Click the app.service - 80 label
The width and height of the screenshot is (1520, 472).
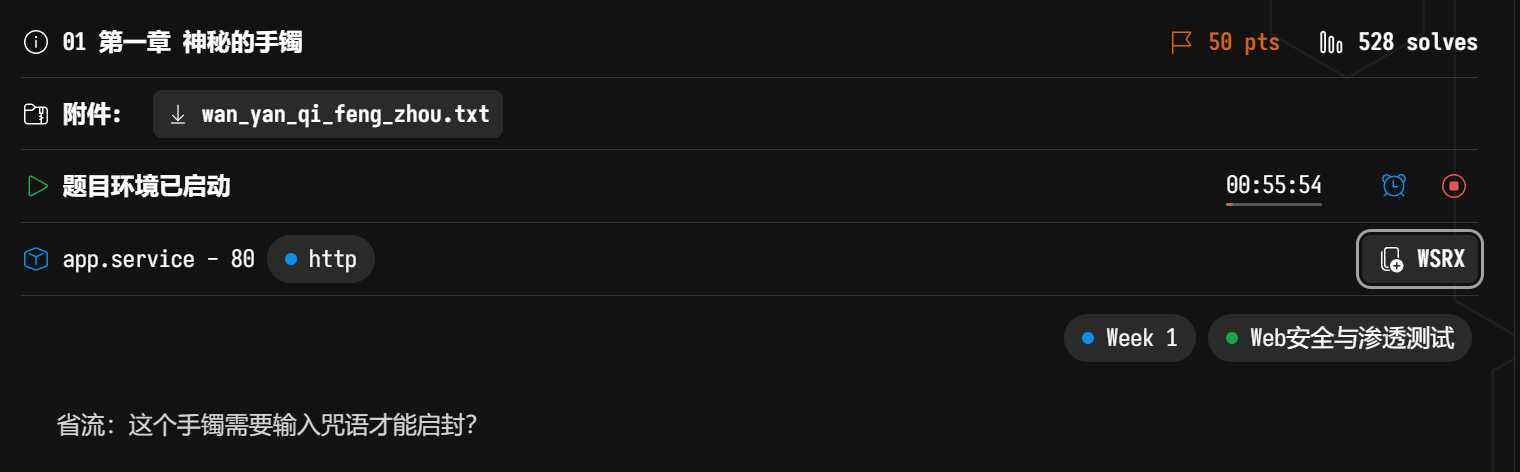pos(158,259)
